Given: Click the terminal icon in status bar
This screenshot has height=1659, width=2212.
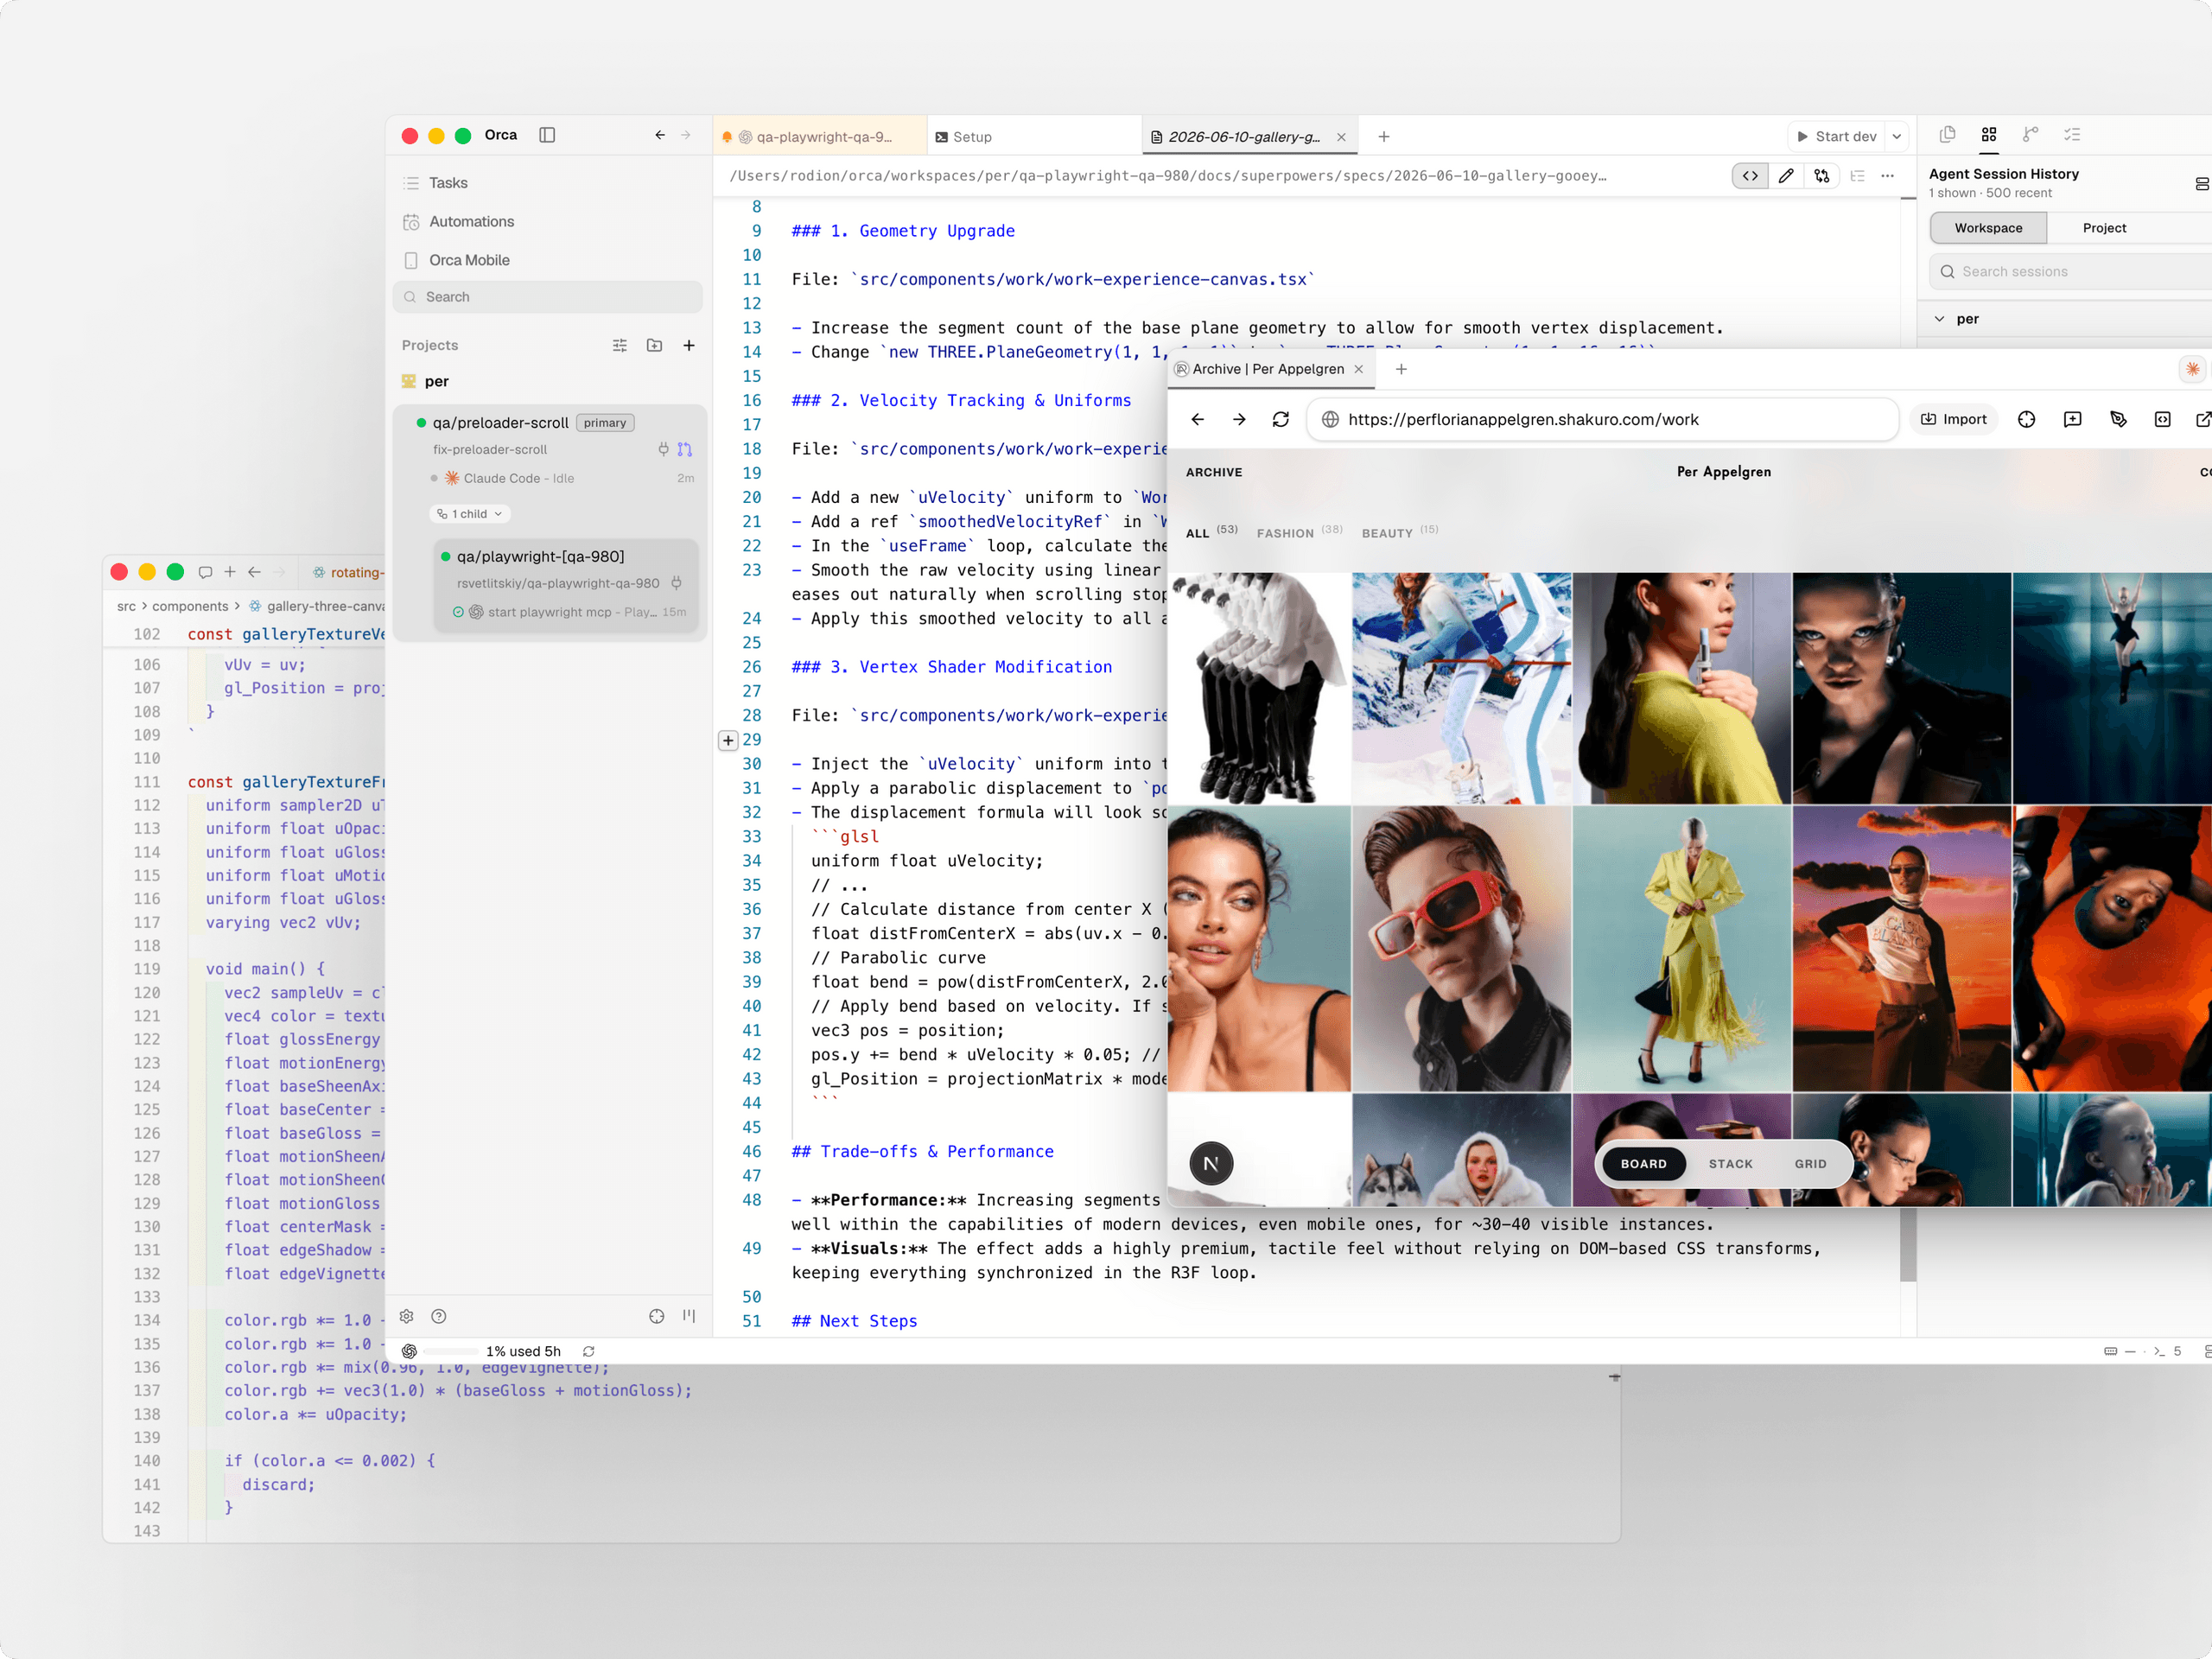Looking at the screenshot, I should [x=2159, y=1351].
